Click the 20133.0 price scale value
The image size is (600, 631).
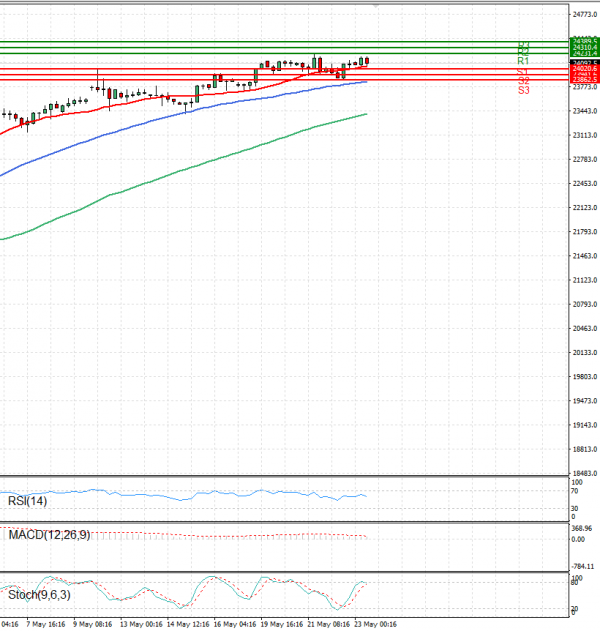tap(585, 353)
